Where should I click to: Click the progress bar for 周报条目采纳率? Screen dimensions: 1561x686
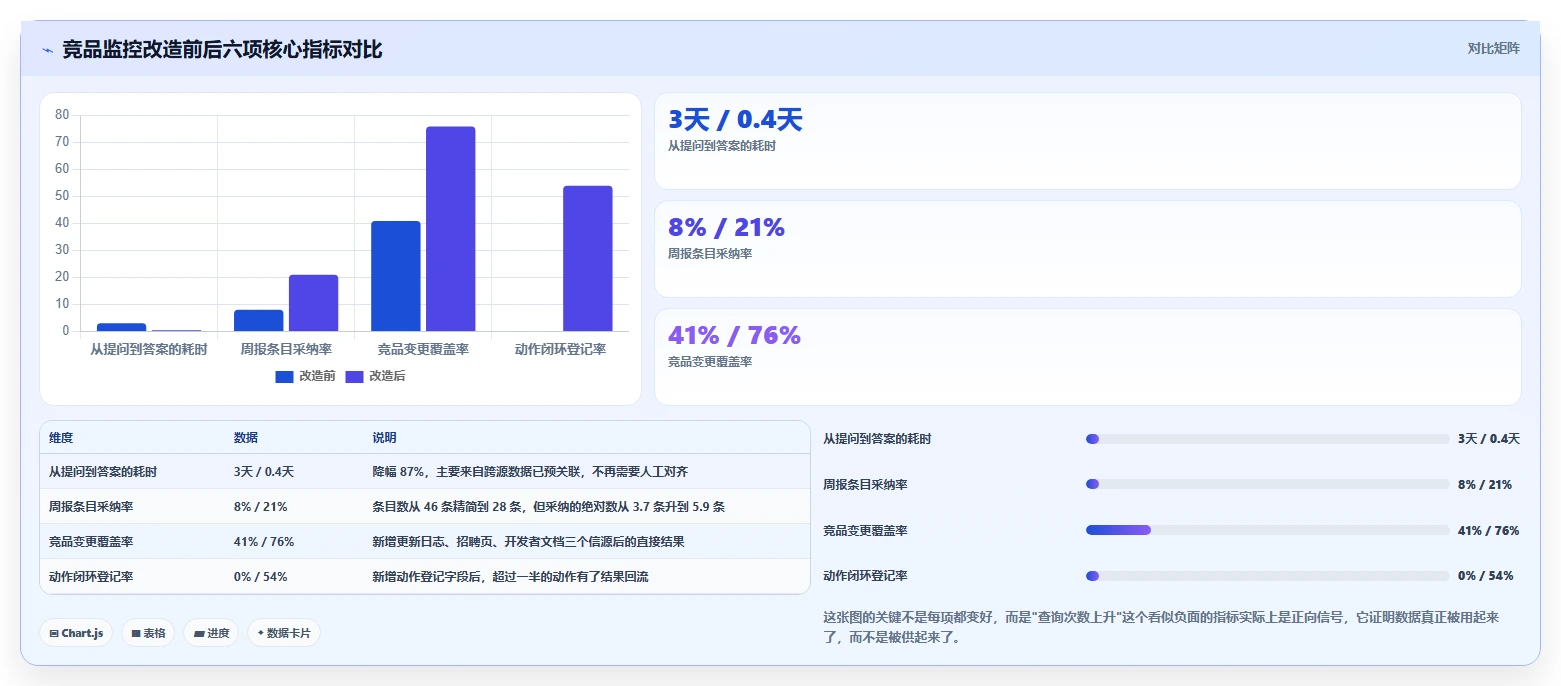click(x=1267, y=484)
